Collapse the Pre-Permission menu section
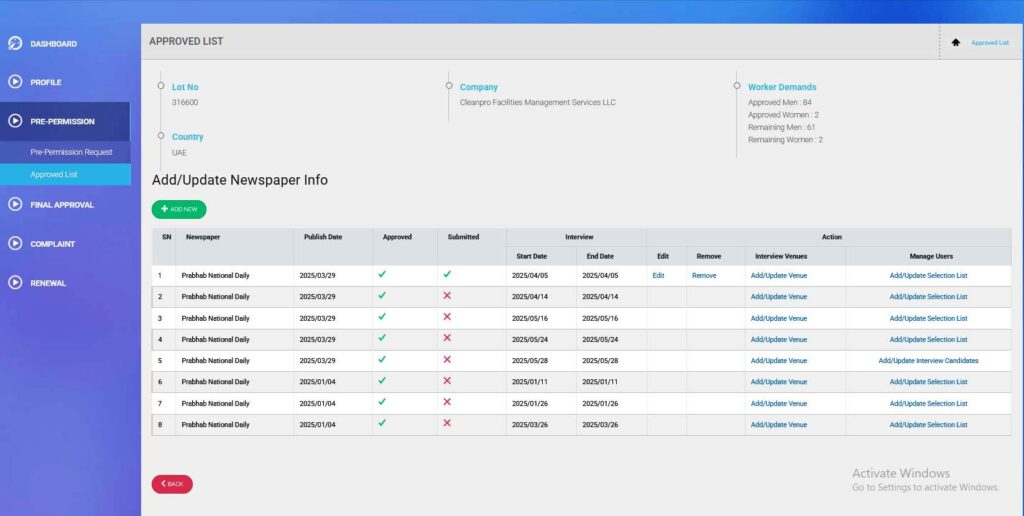The image size is (1024, 516). pos(62,122)
